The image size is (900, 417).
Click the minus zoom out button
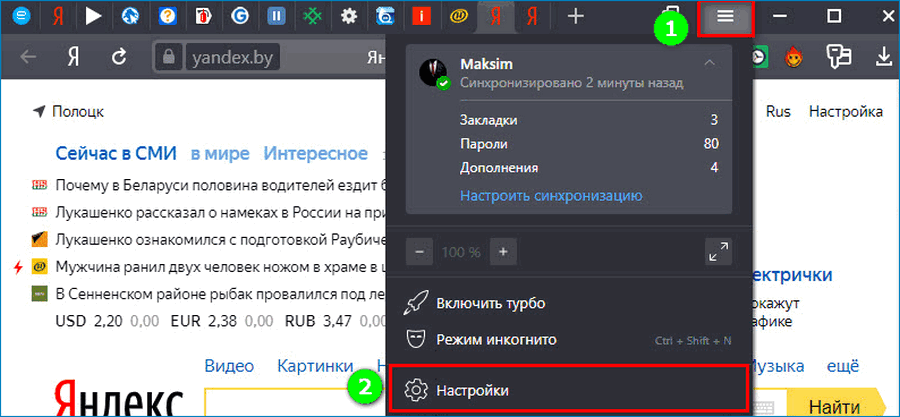coord(420,251)
